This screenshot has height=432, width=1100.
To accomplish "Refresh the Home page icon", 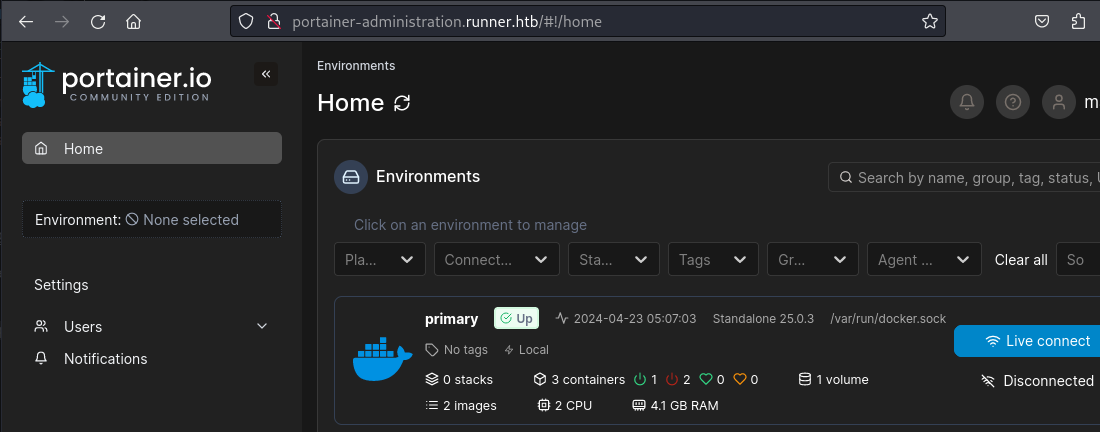I will (402, 103).
